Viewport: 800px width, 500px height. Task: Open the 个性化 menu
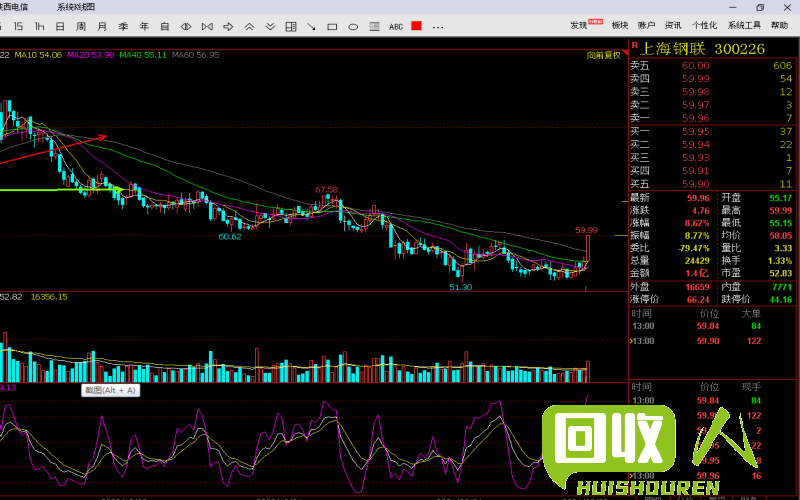704,25
